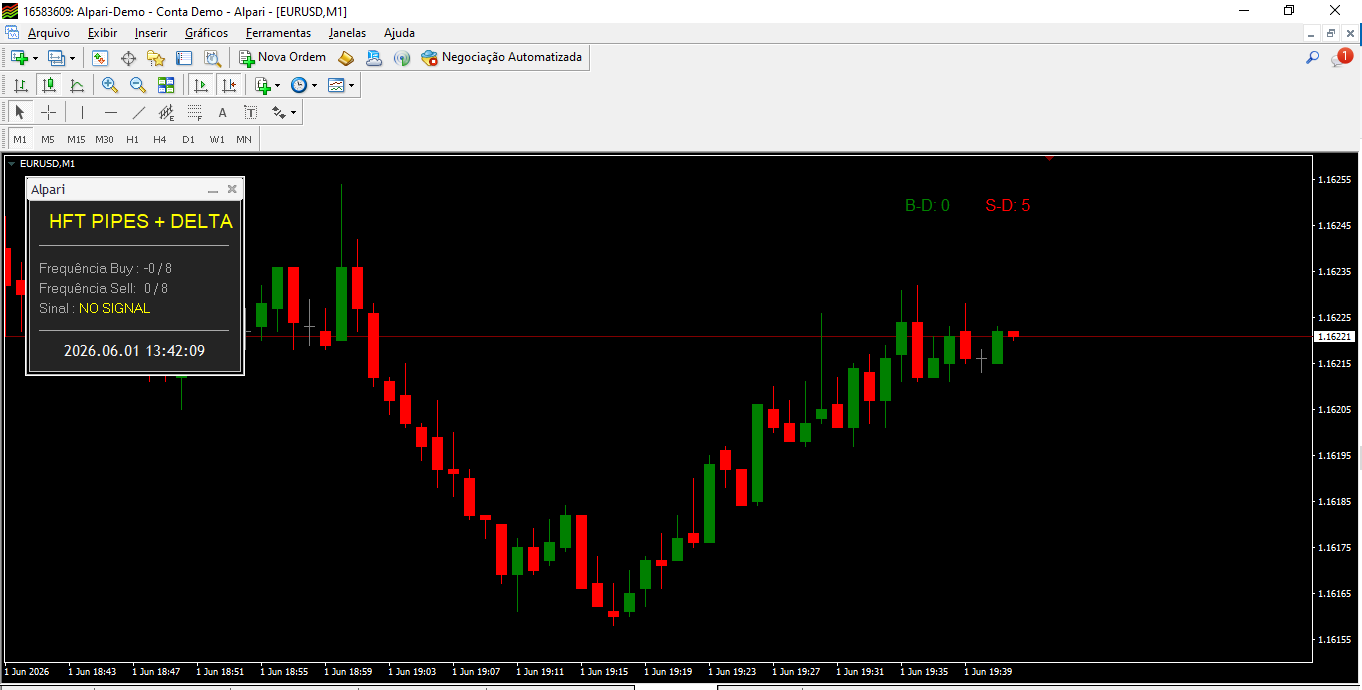Open the Data Window crosshair icon
Image resolution: width=1362 pixels, height=690 pixels.
(128, 58)
